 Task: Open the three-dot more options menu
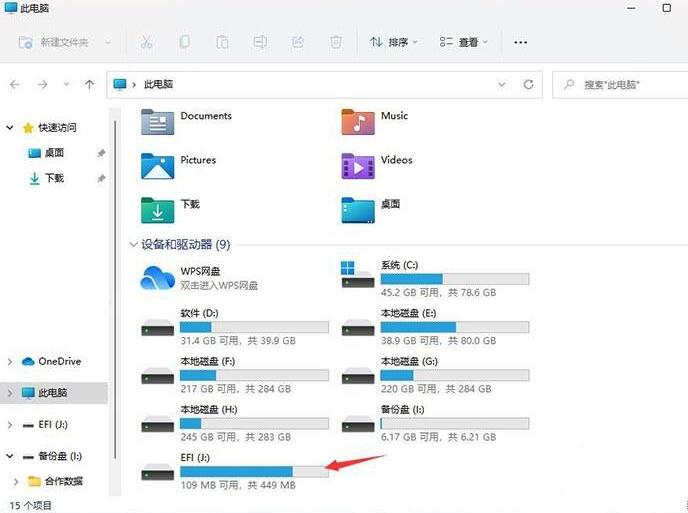click(x=520, y=43)
